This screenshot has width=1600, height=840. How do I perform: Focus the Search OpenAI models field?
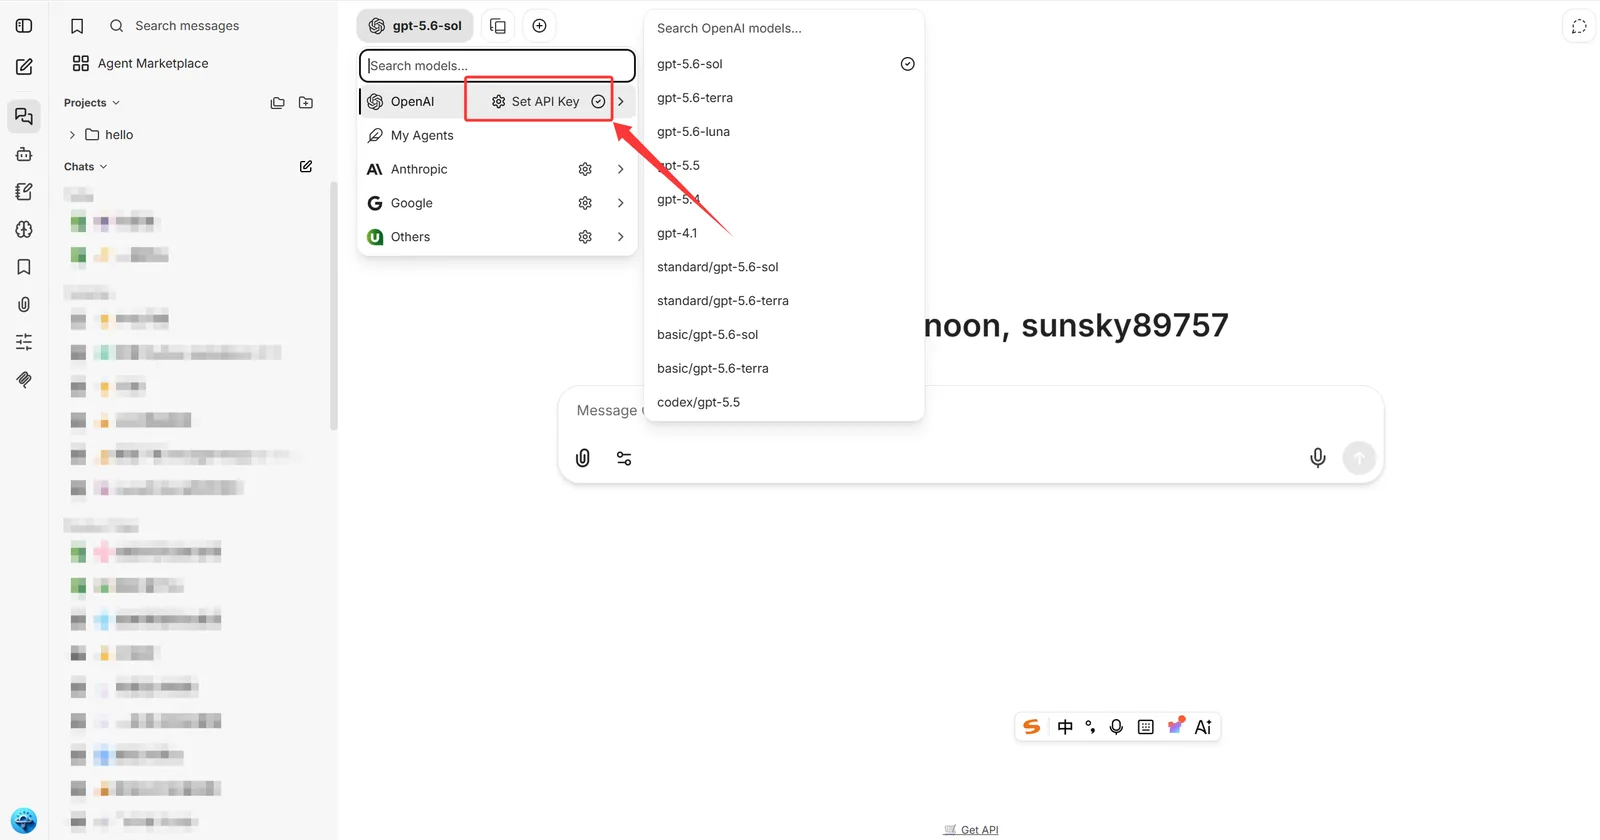coord(784,28)
